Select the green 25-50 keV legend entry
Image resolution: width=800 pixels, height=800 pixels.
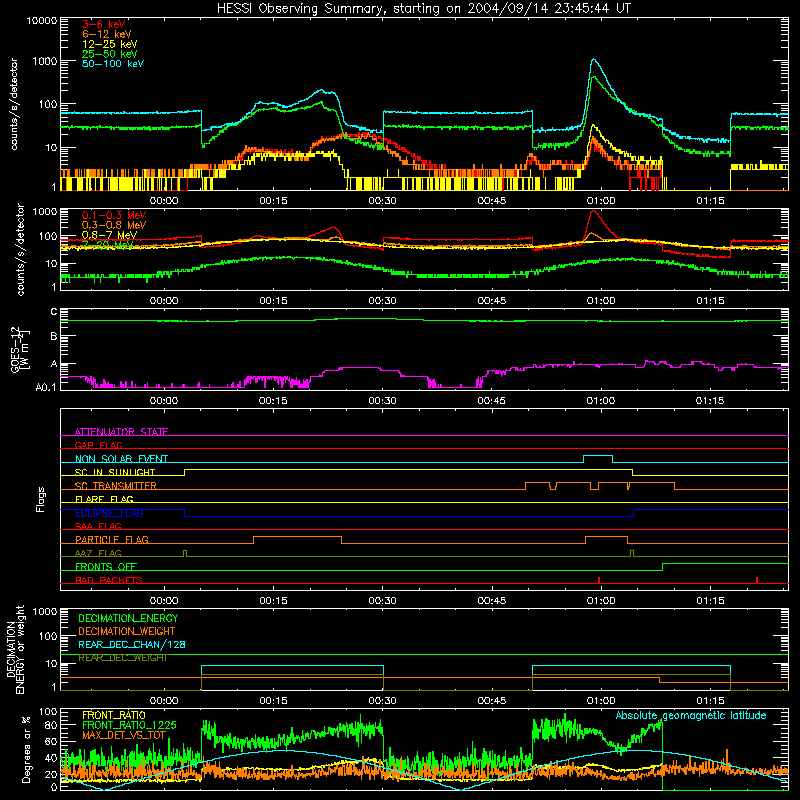coord(110,54)
